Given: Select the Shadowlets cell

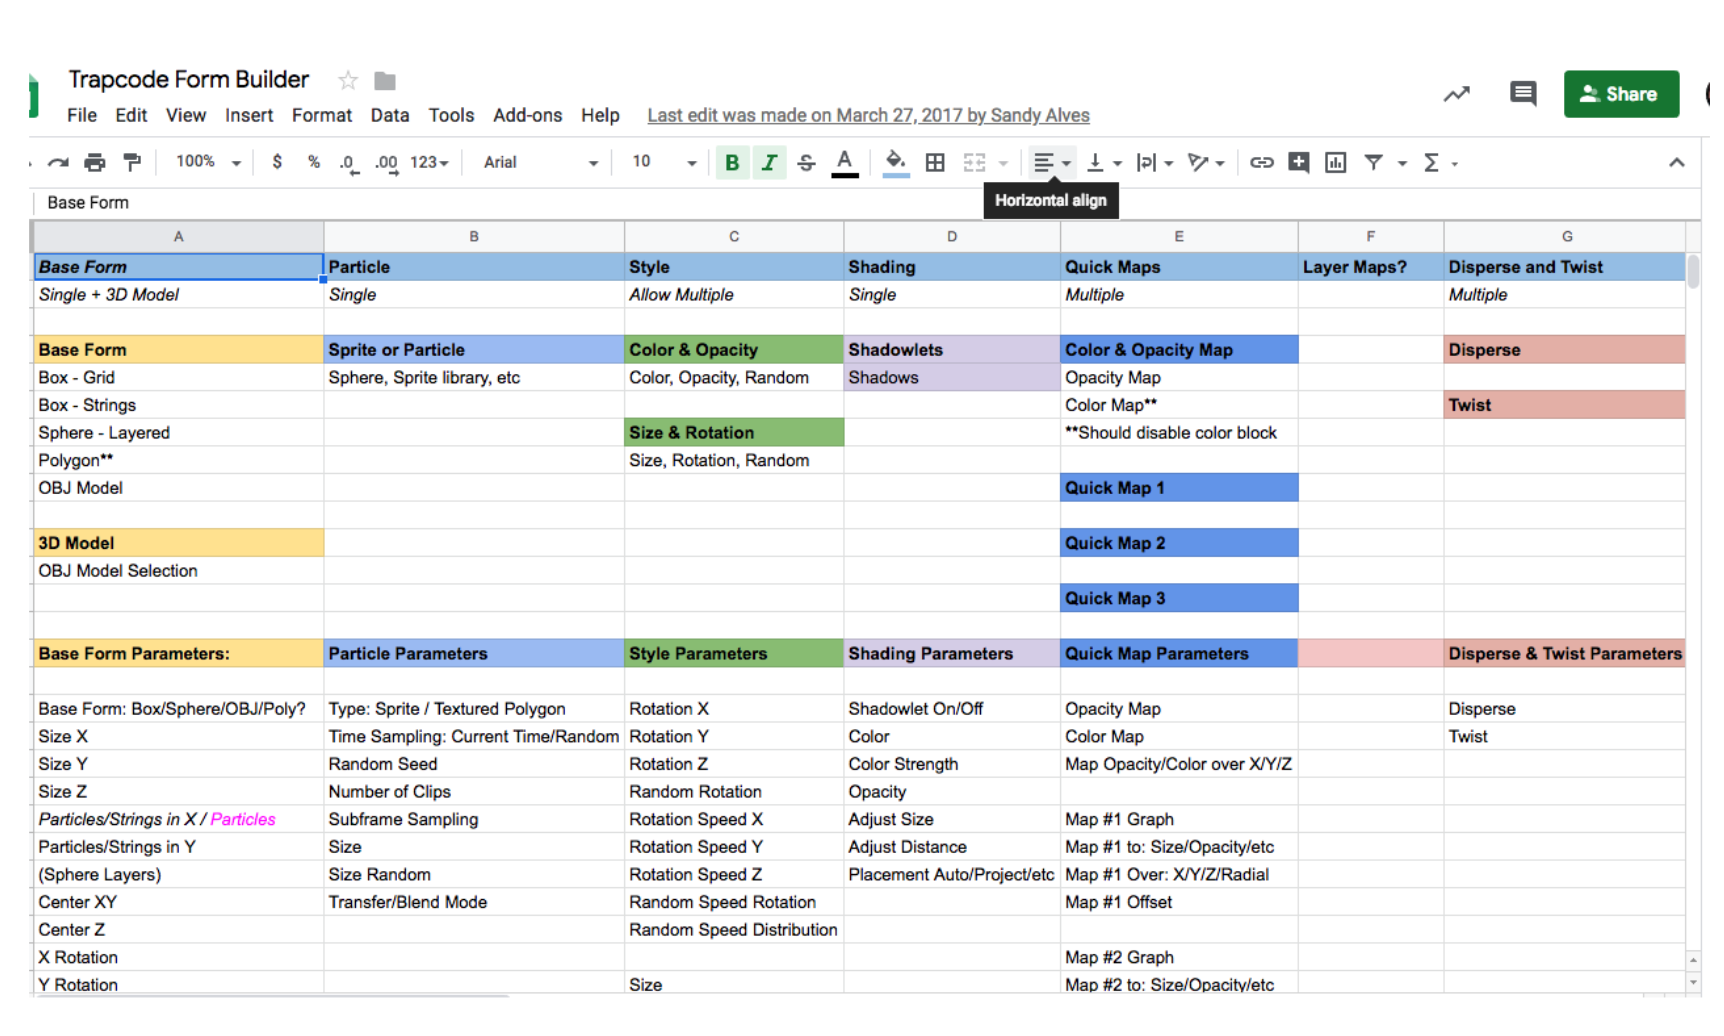Looking at the screenshot, I should [x=952, y=350].
